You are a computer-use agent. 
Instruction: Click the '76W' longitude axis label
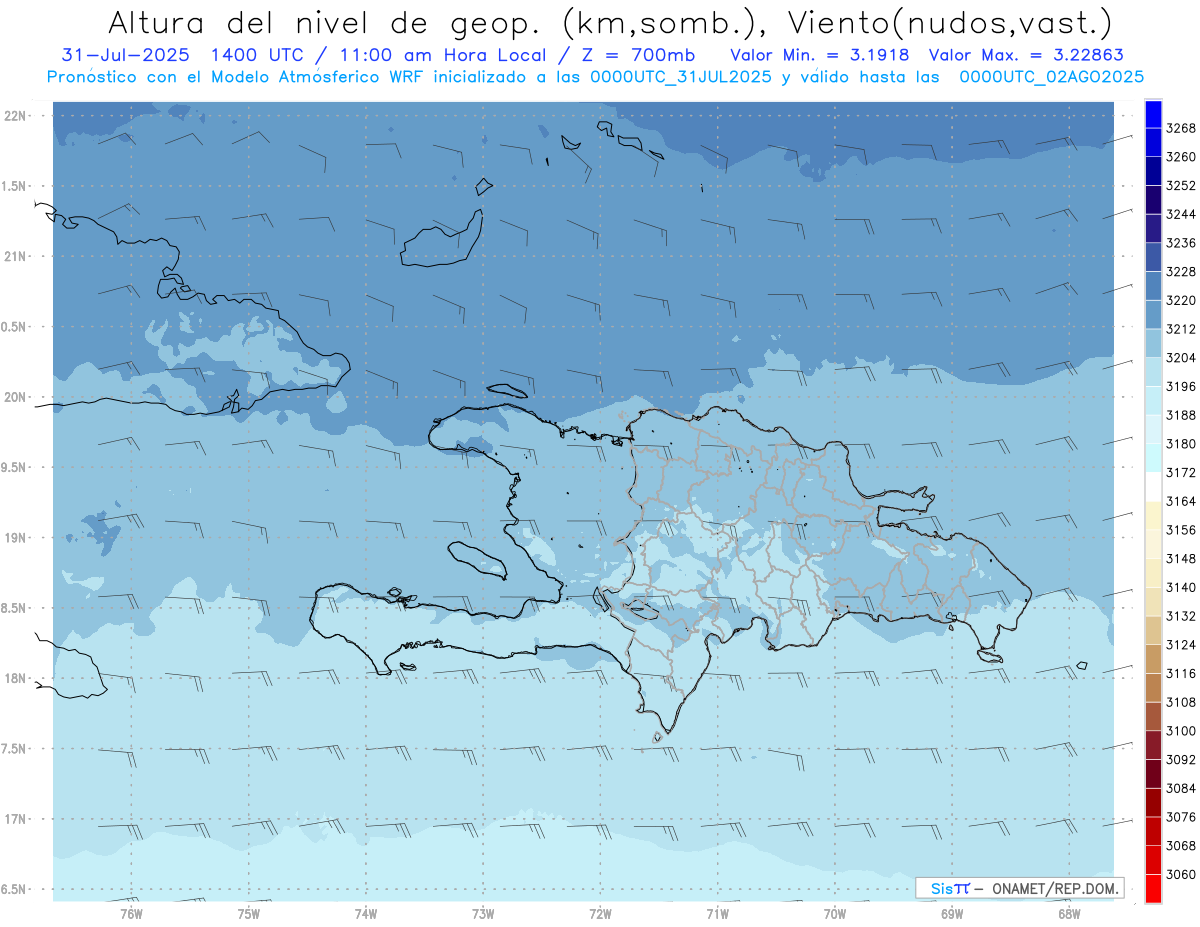(131, 914)
